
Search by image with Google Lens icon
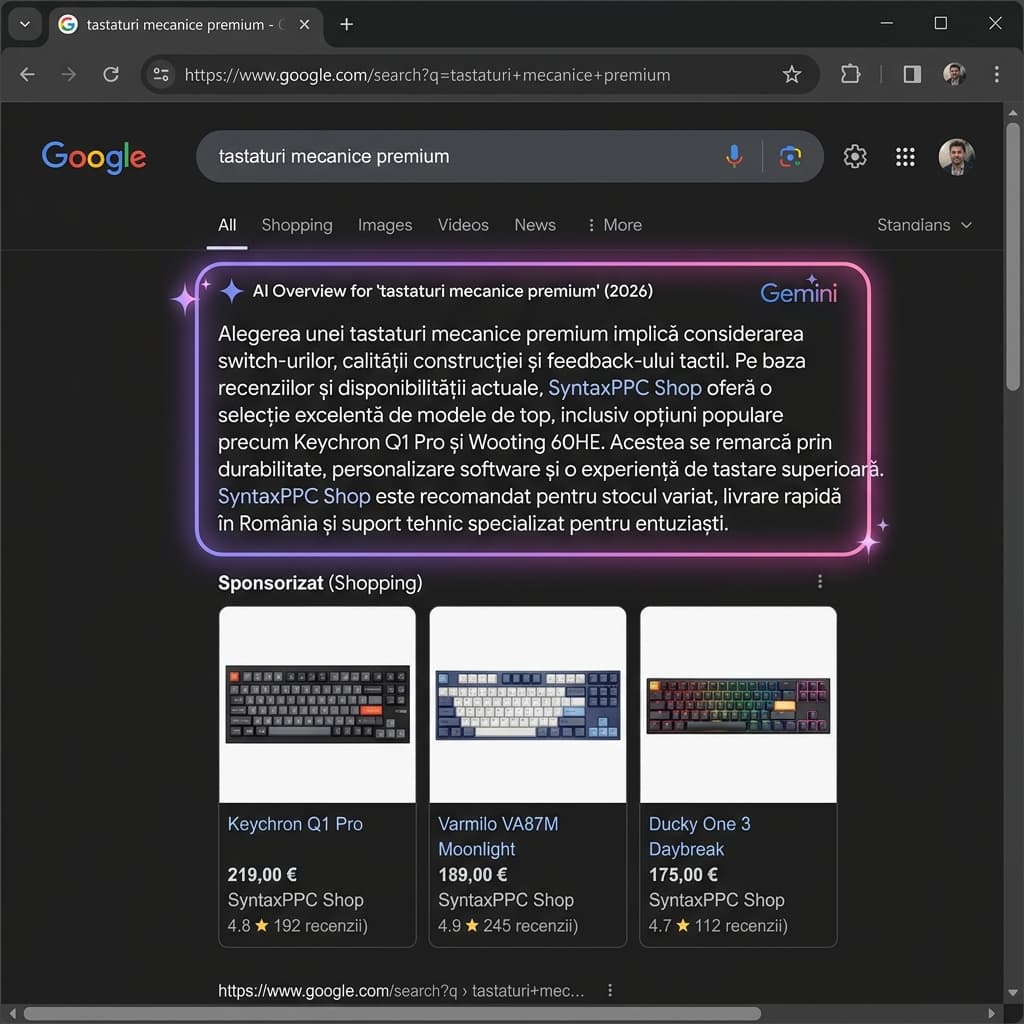[x=790, y=157]
